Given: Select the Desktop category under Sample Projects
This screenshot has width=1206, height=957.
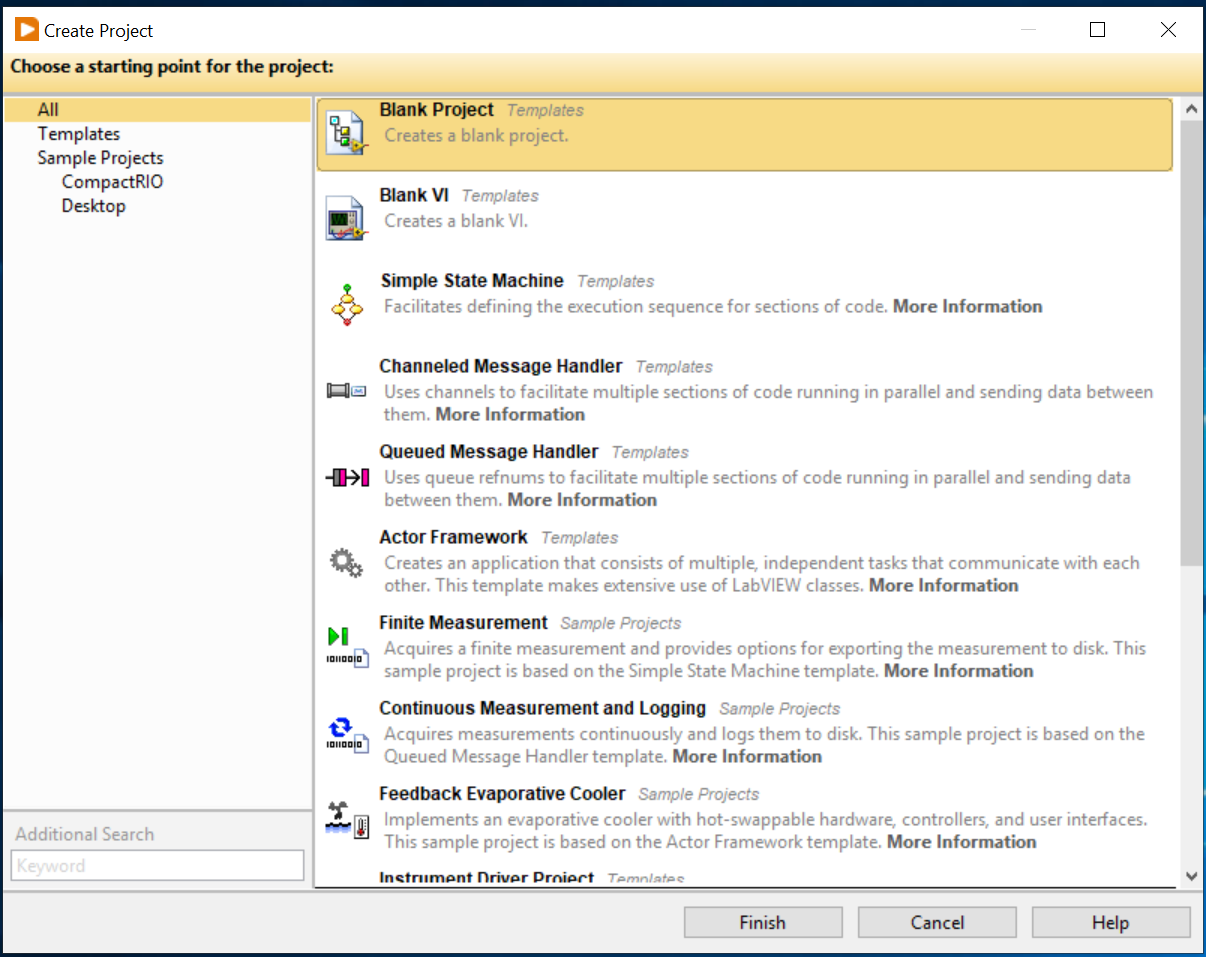Looking at the screenshot, I should click(x=93, y=205).
